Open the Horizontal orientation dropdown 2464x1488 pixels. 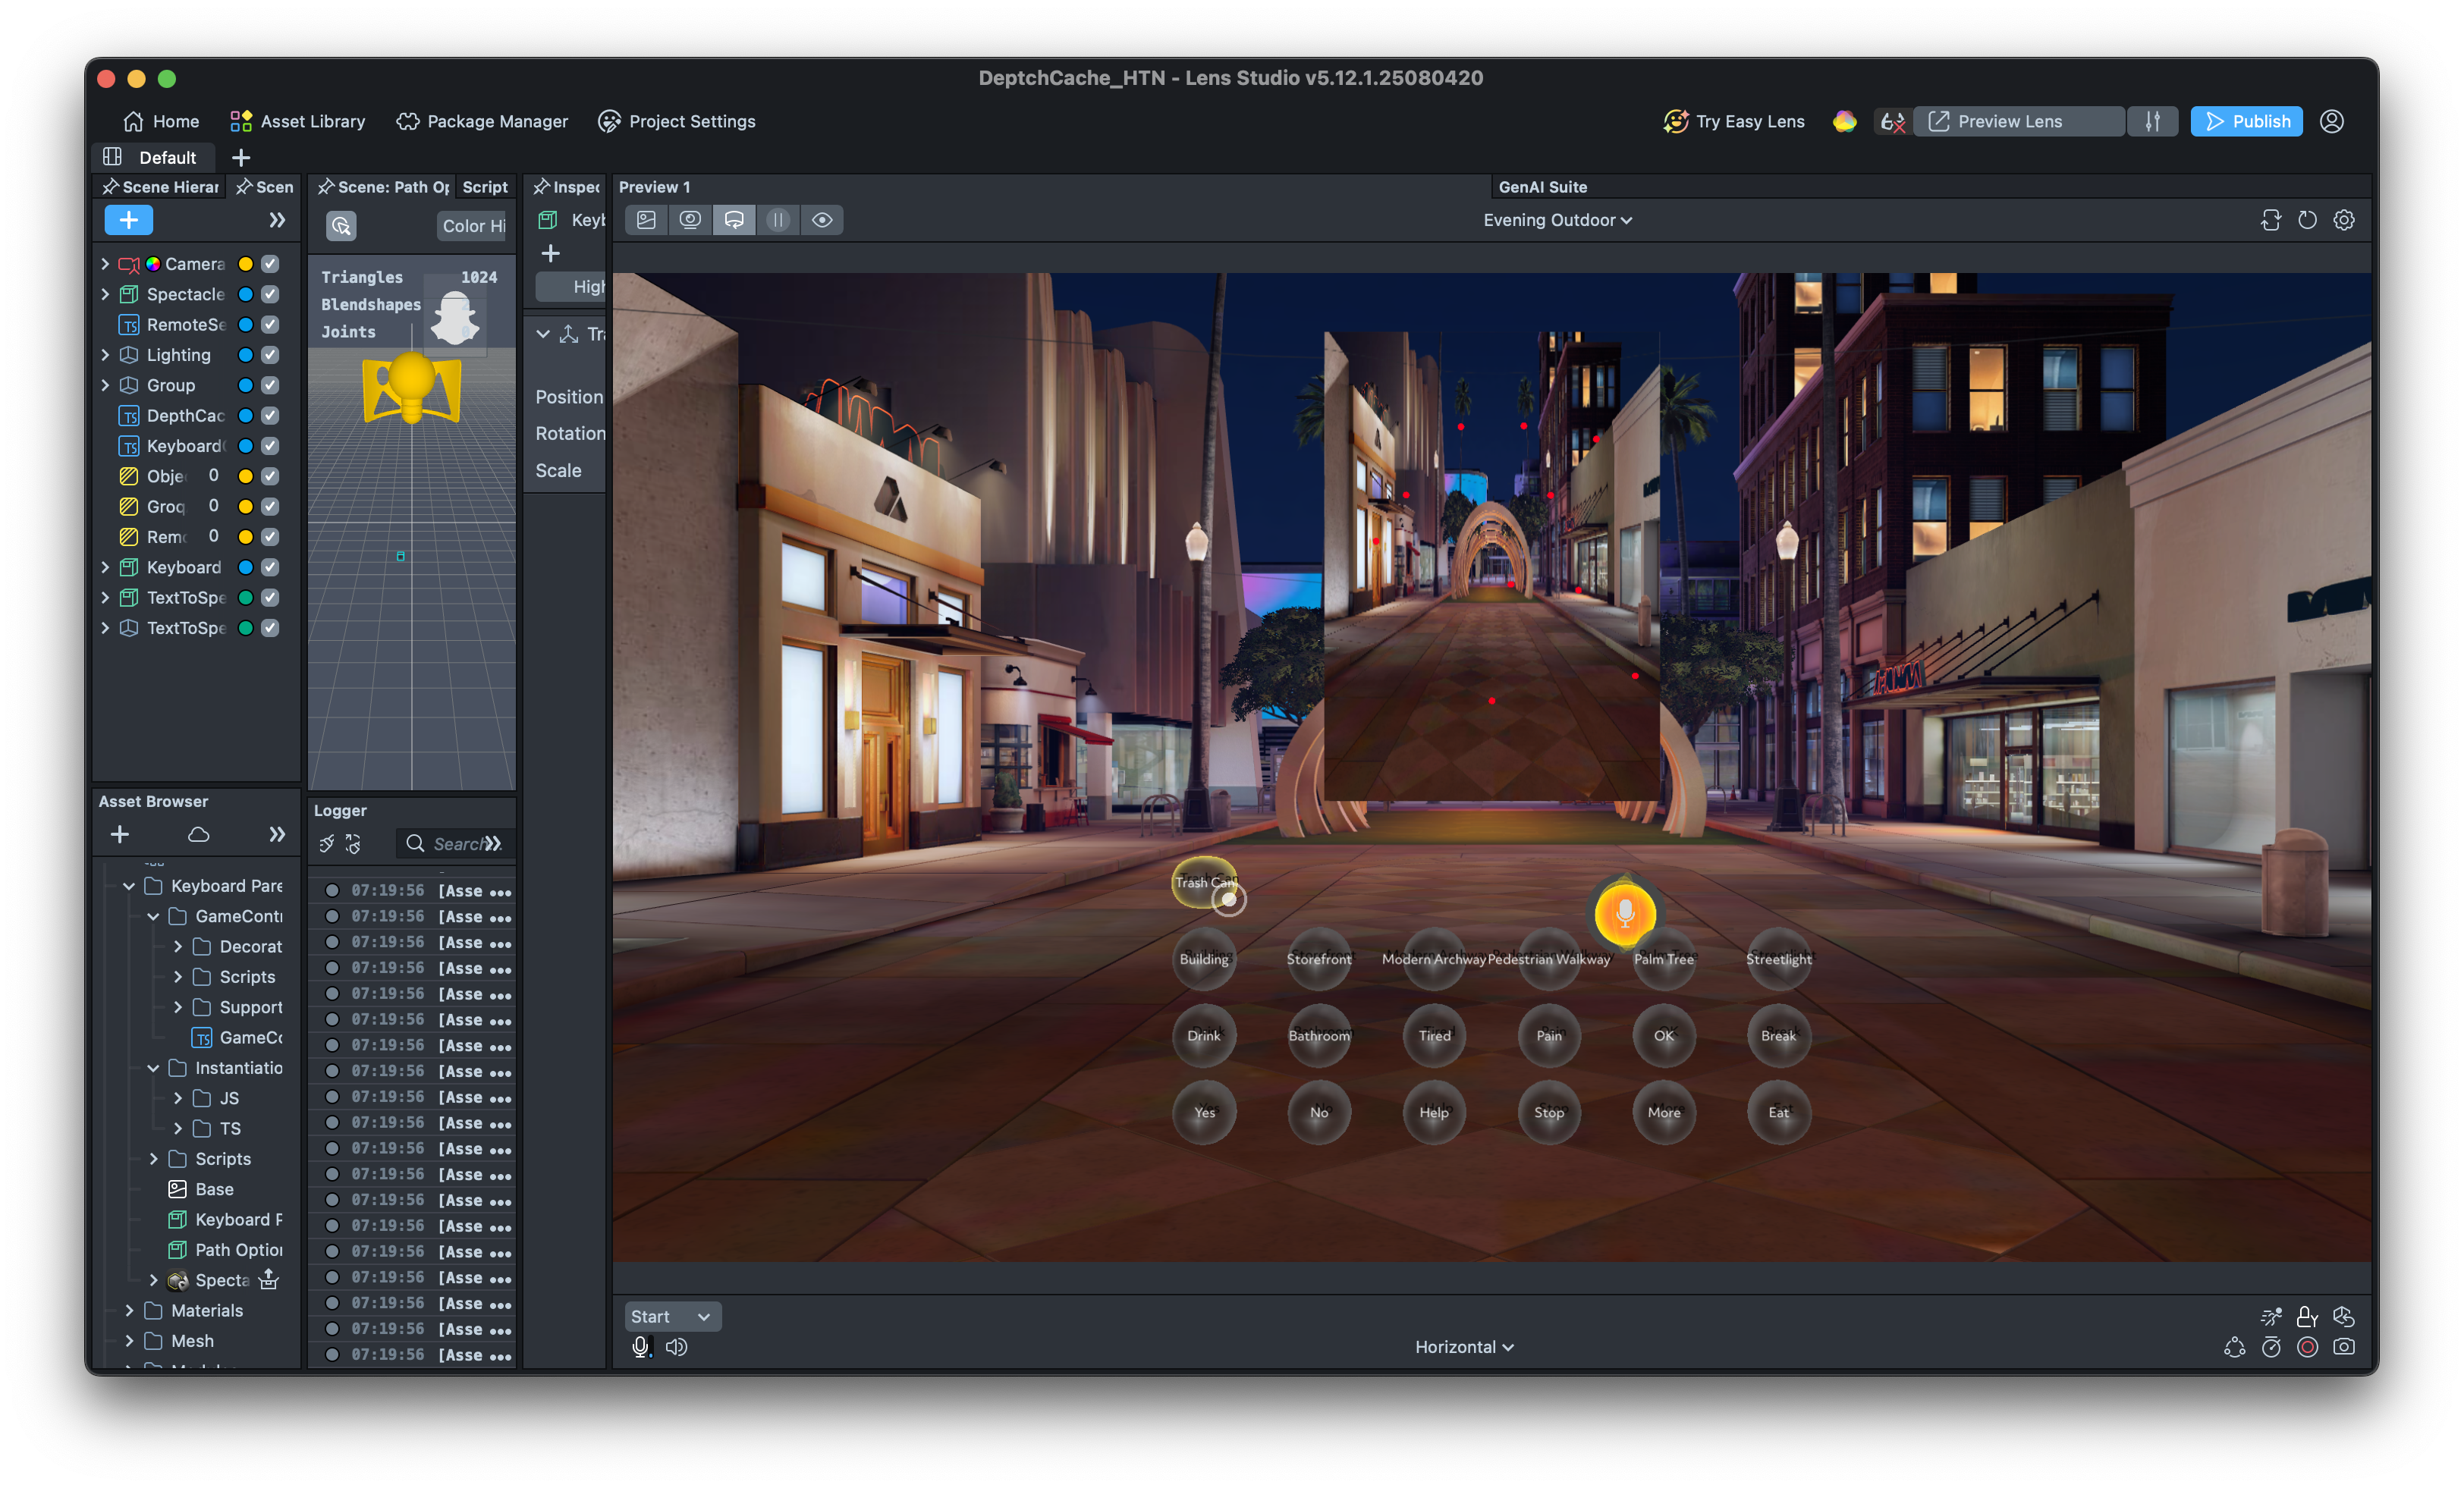pyautogui.click(x=1463, y=1346)
